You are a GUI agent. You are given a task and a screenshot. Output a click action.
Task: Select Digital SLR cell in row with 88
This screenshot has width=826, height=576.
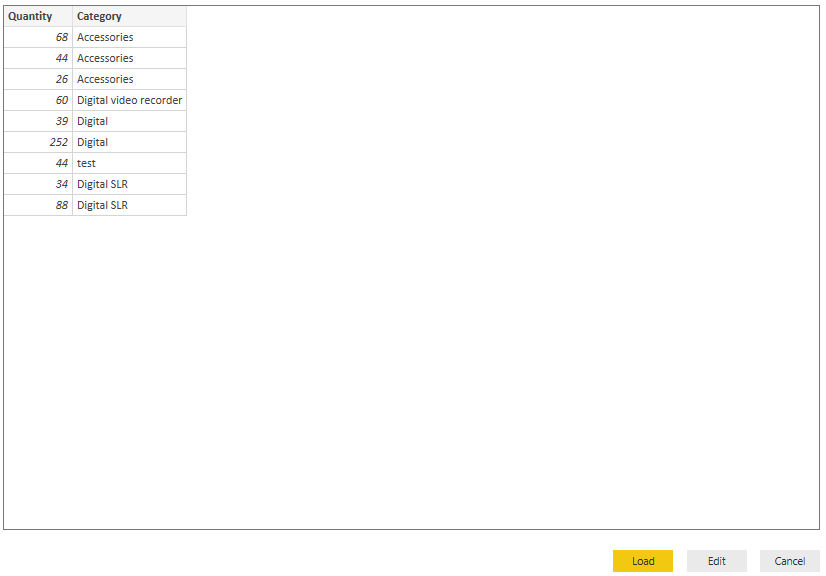pyautogui.click(x=130, y=205)
